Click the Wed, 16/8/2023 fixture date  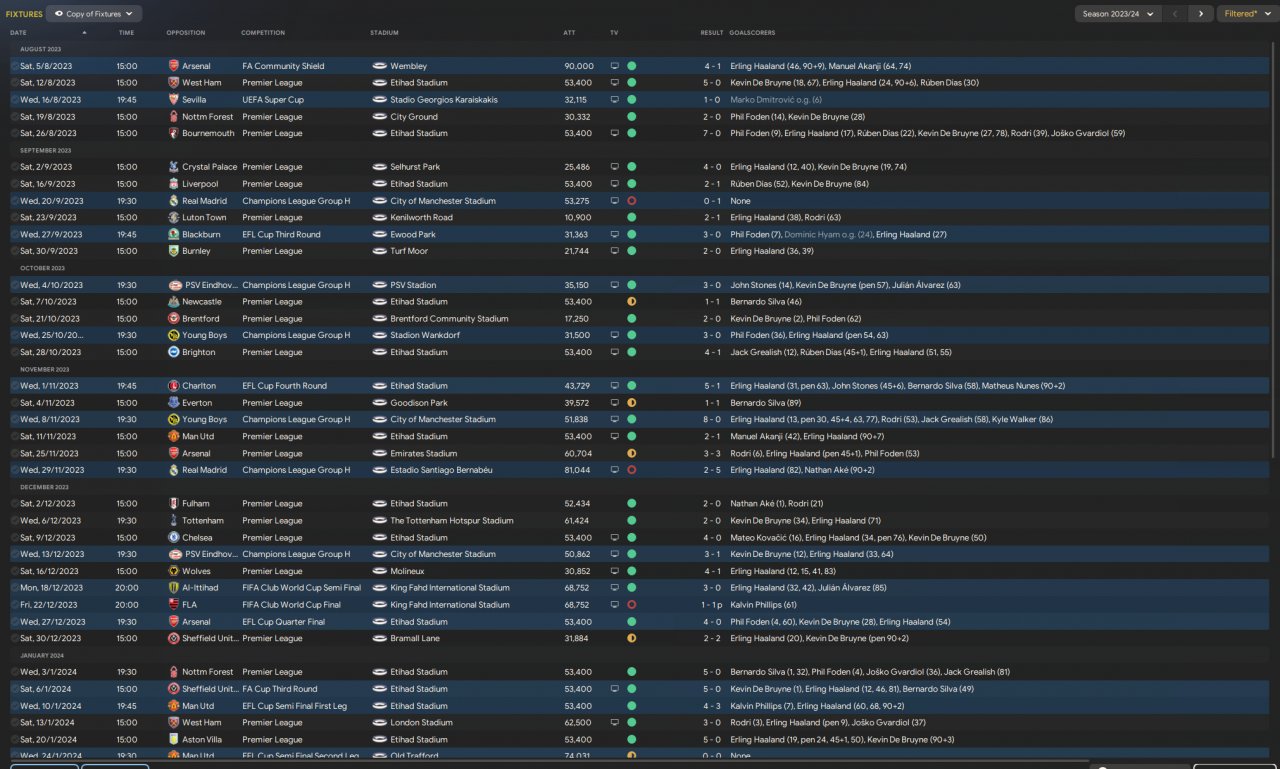pyautogui.click(x=52, y=100)
